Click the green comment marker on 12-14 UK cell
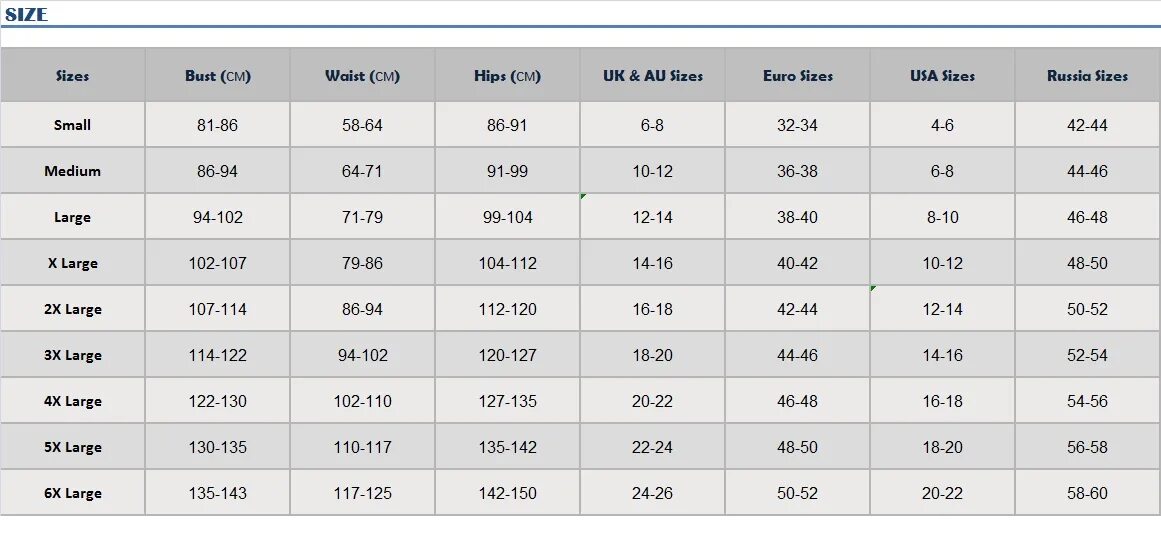Viewport: 1161px width, 540px height. 583,196
